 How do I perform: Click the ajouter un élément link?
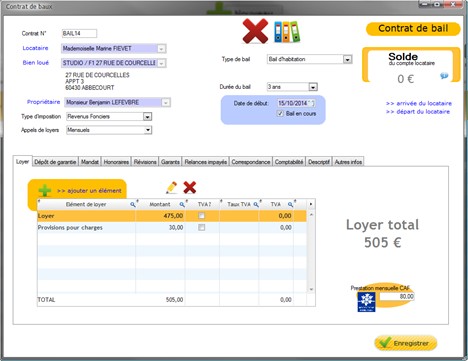(x=89, y=191)
